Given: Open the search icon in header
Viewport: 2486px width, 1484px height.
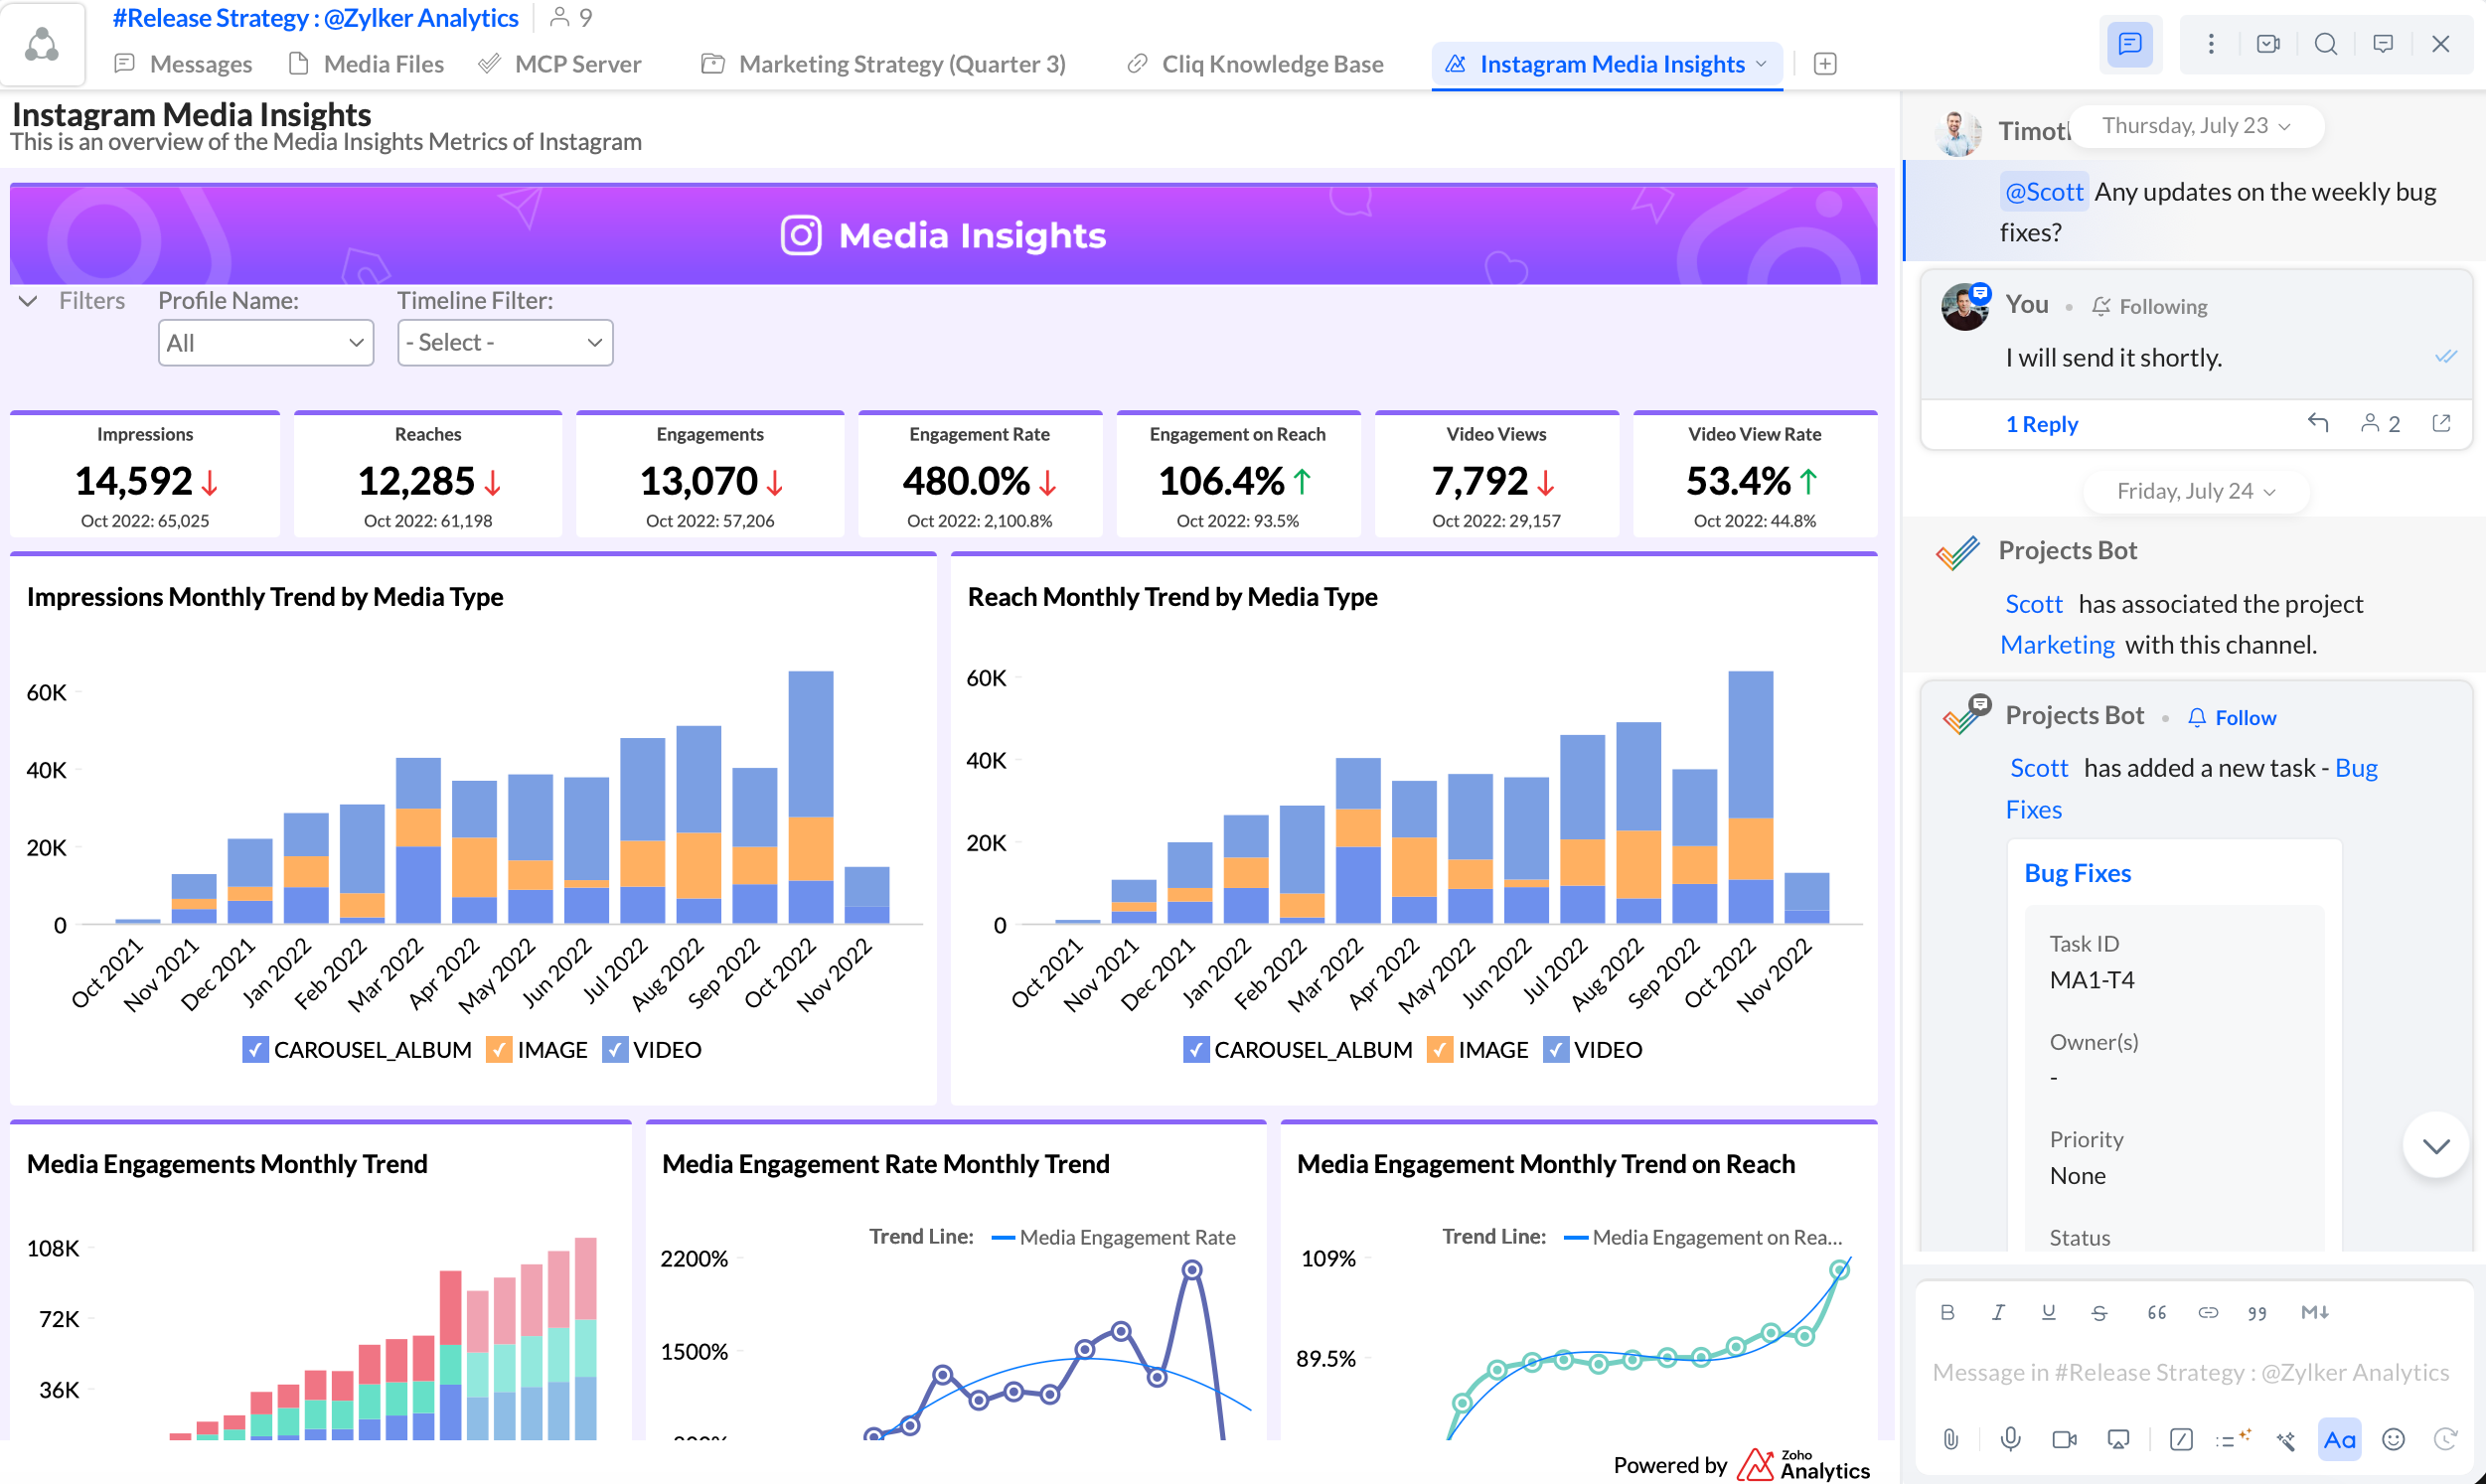Looking at the screenshot, I should [2326, 44].
